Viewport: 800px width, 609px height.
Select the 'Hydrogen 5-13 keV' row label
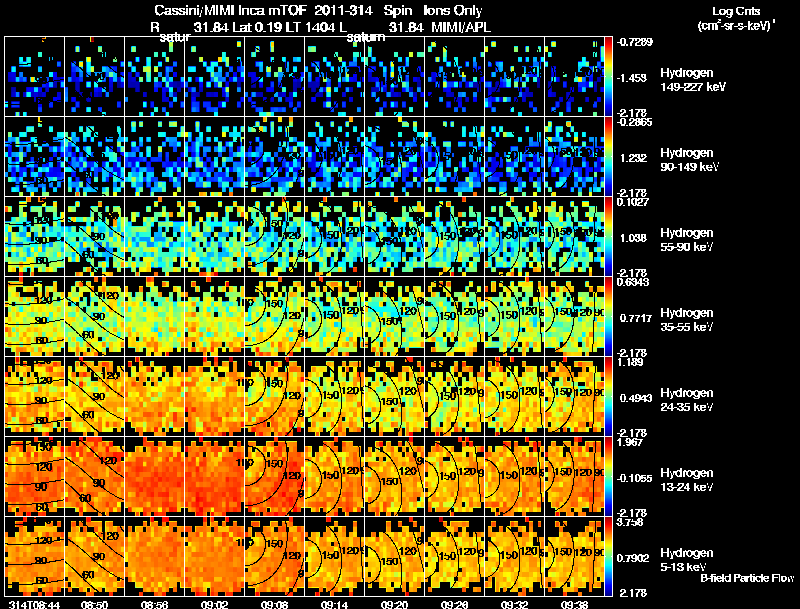click(687, 560)
